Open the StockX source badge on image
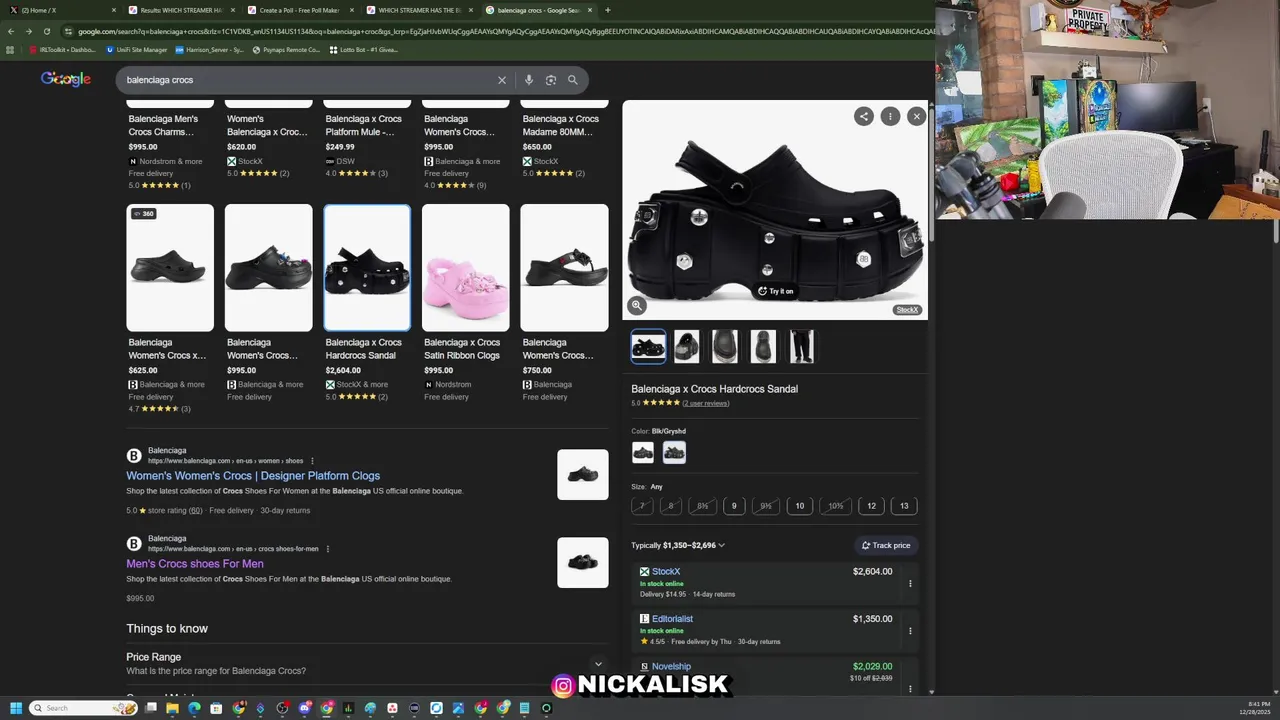The image size is (1280, 720). pyautogui.click(x=907, y=310)
